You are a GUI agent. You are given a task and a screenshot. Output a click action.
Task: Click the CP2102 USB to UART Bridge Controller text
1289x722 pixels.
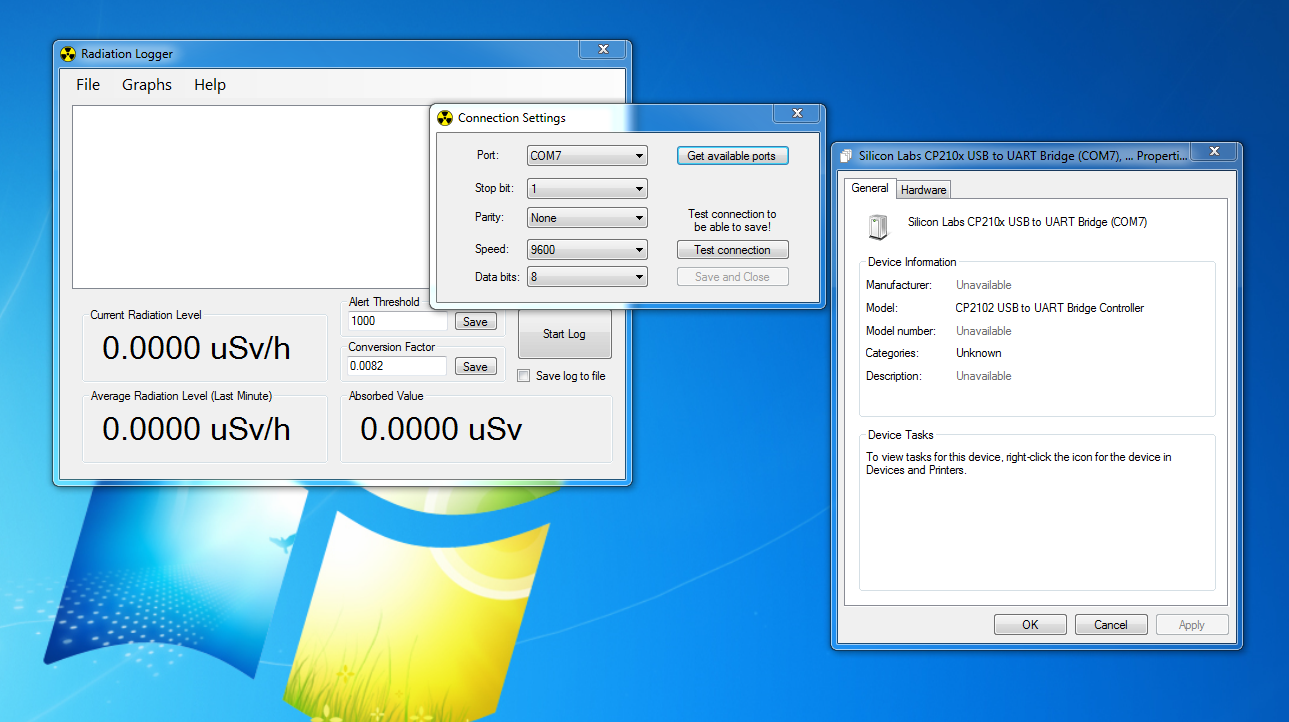click(x=1050, y=308)
